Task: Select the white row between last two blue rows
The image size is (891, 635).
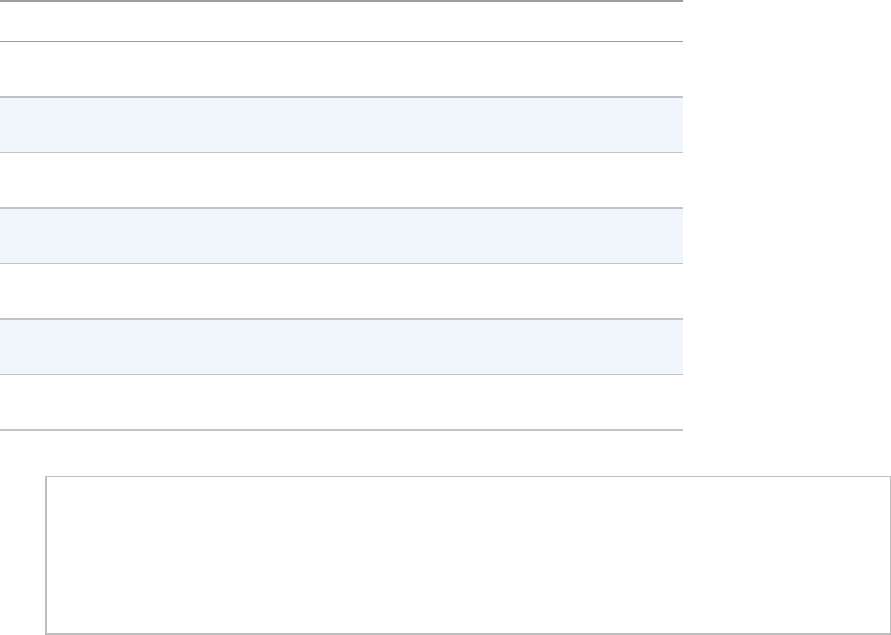Action: [x=341, y=291]
